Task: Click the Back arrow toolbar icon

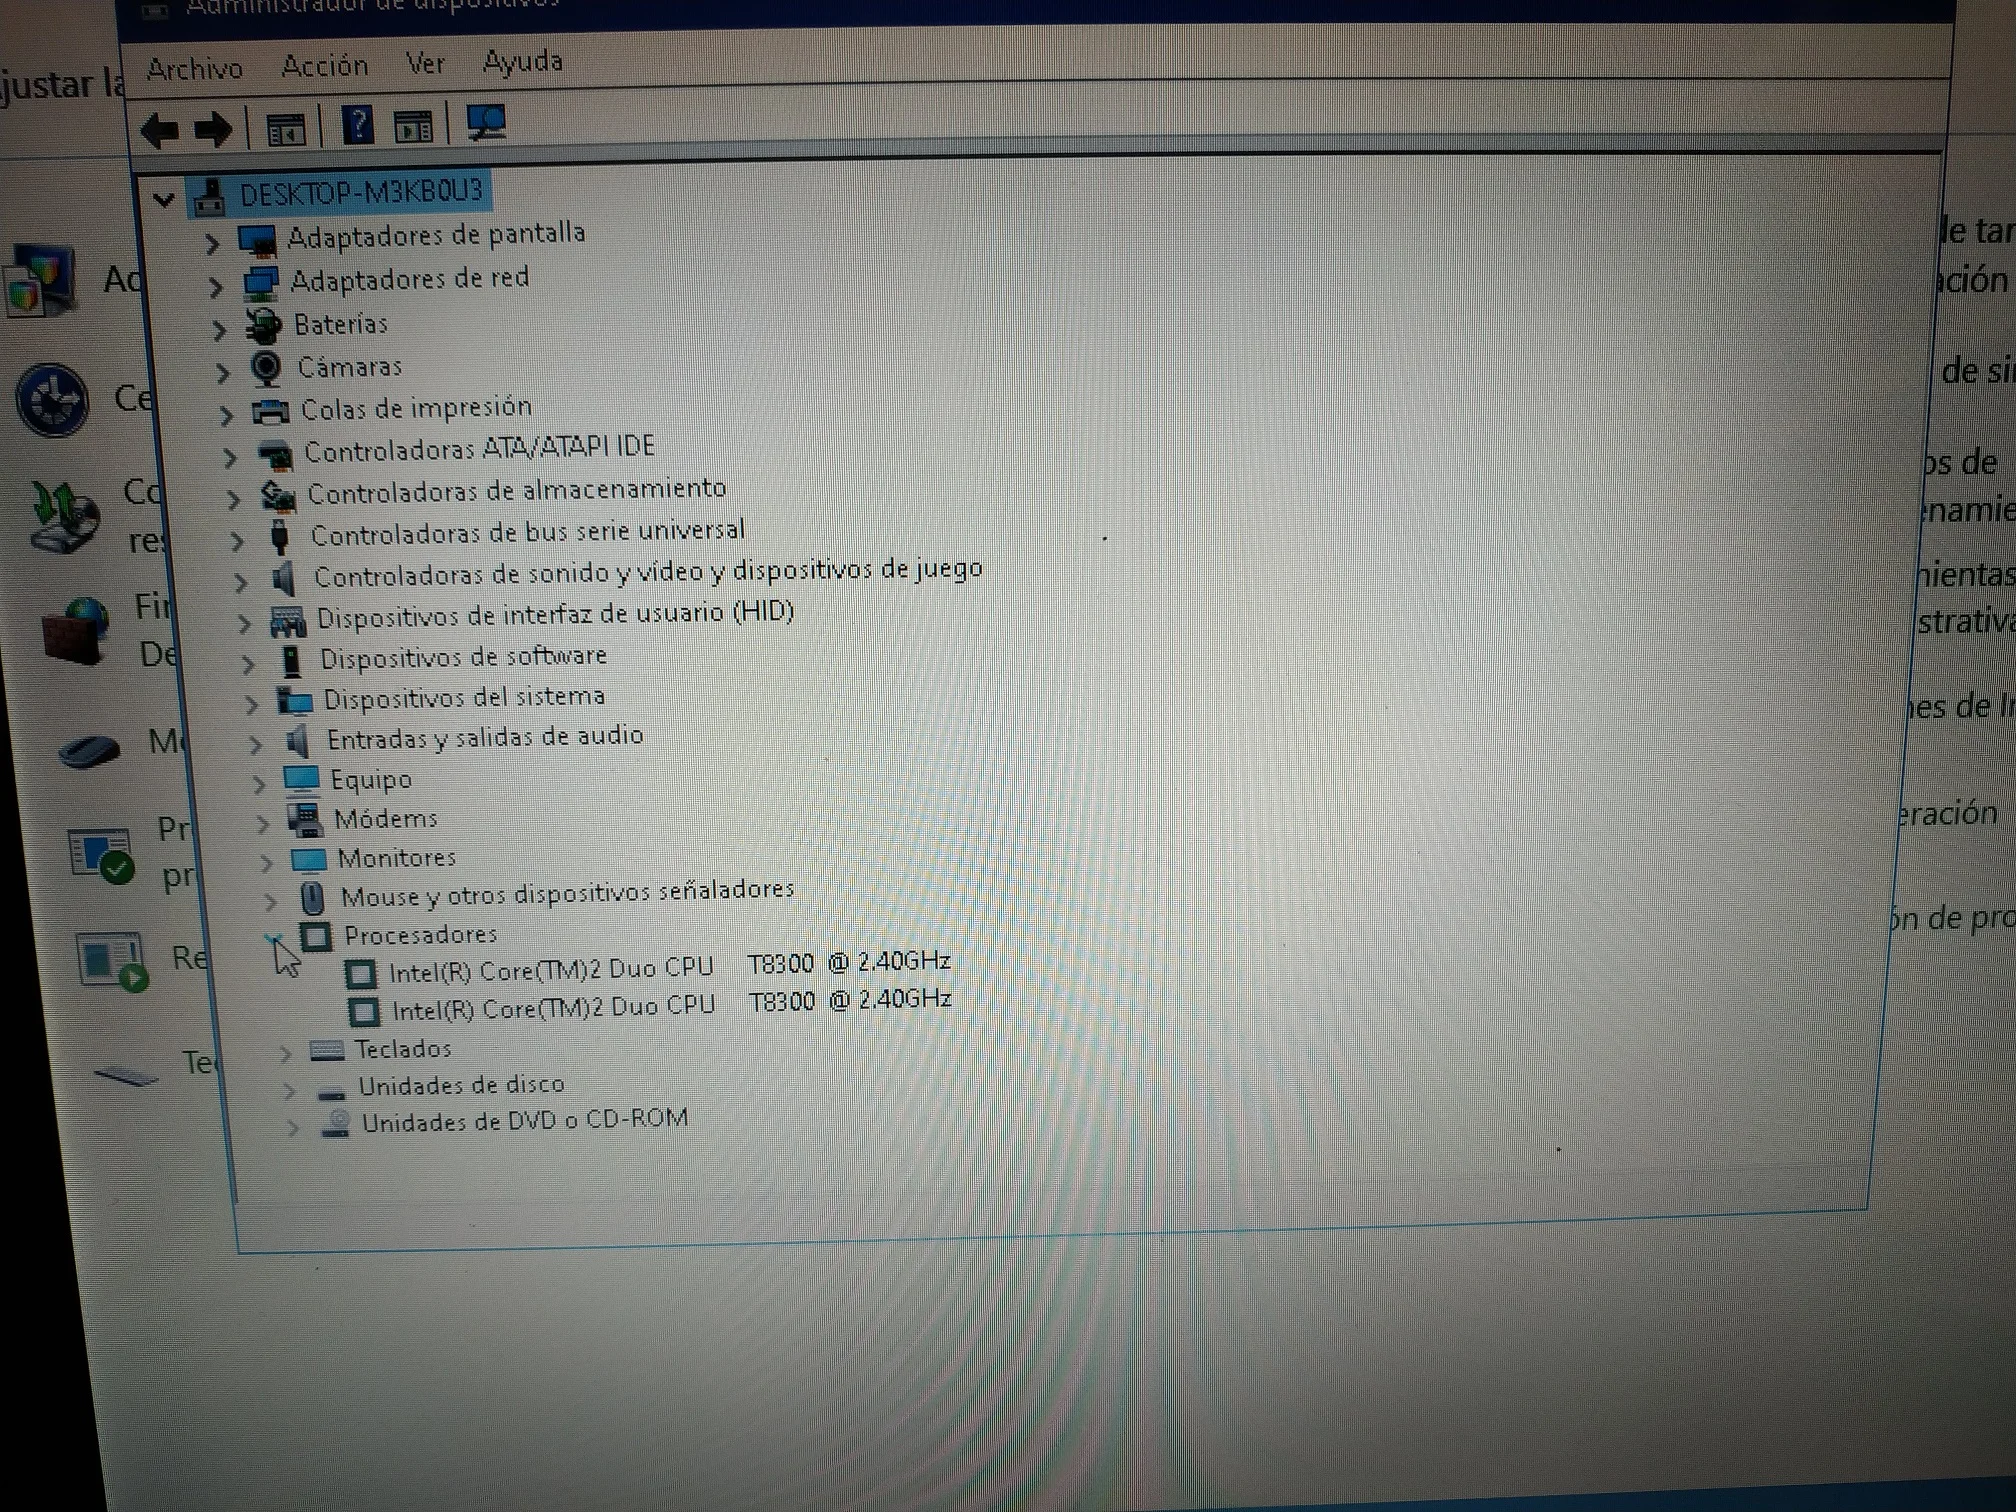Action: point(160,130)
